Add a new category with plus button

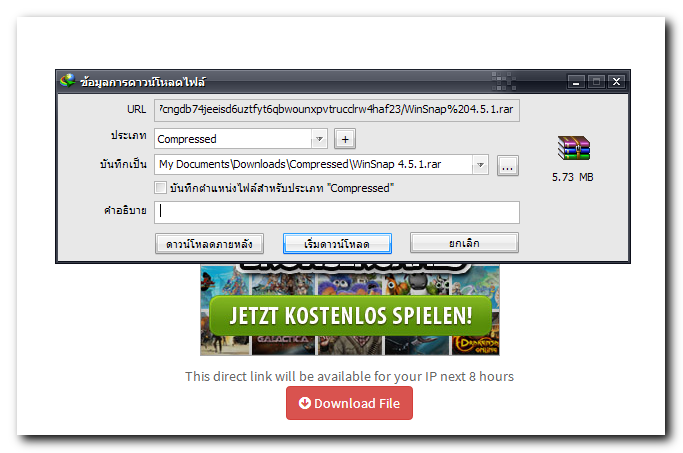click(345, 139)
